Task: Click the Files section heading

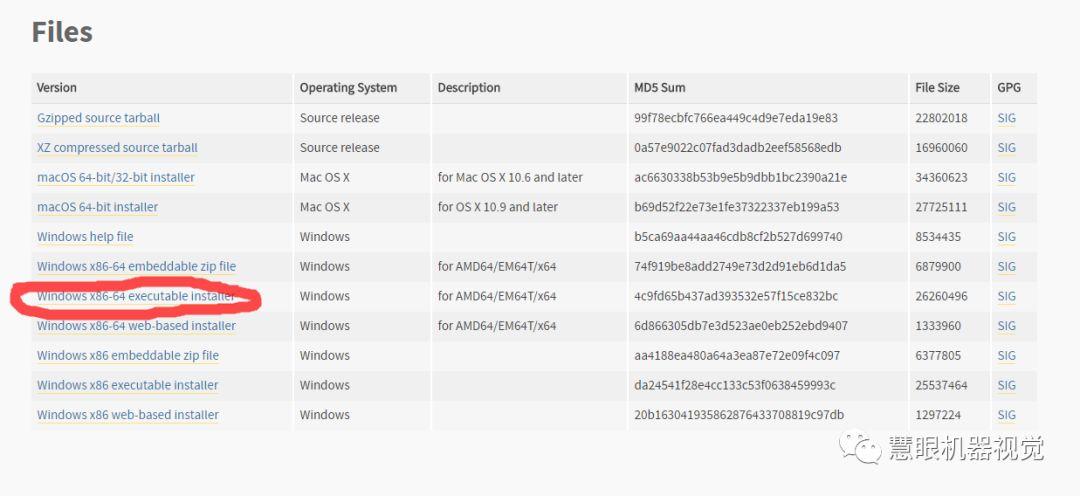Action: click(62, 32)
